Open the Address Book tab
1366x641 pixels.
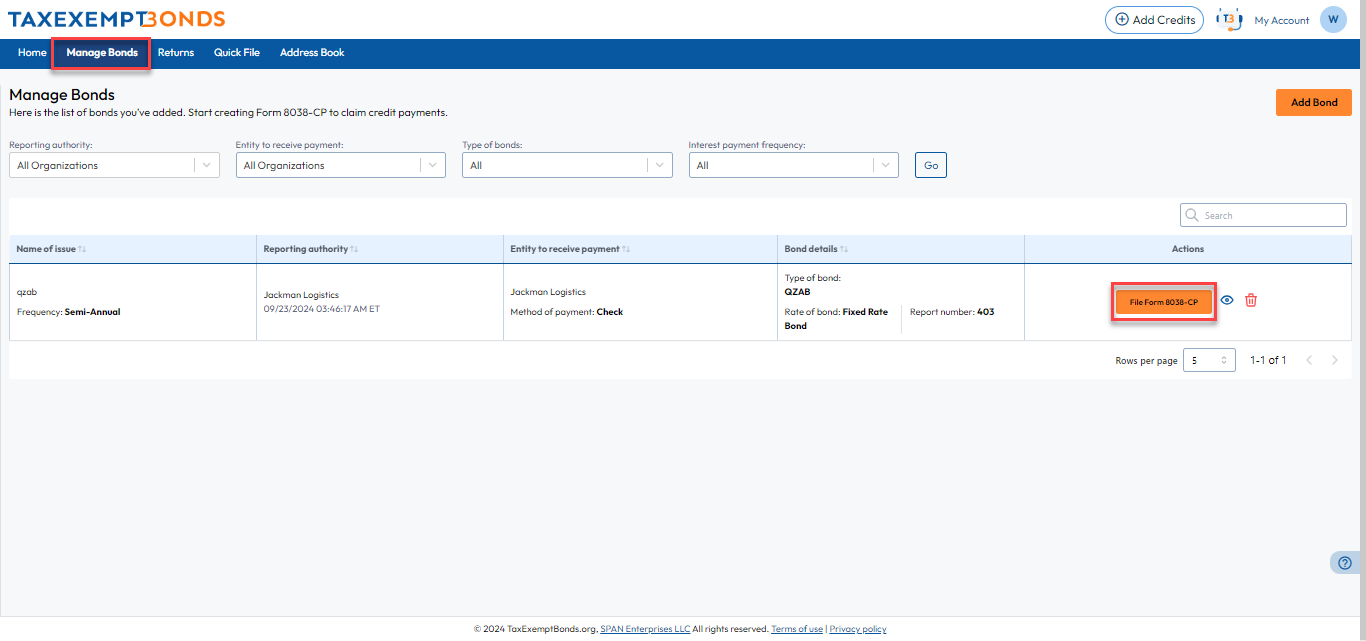[x=312, y=52]
